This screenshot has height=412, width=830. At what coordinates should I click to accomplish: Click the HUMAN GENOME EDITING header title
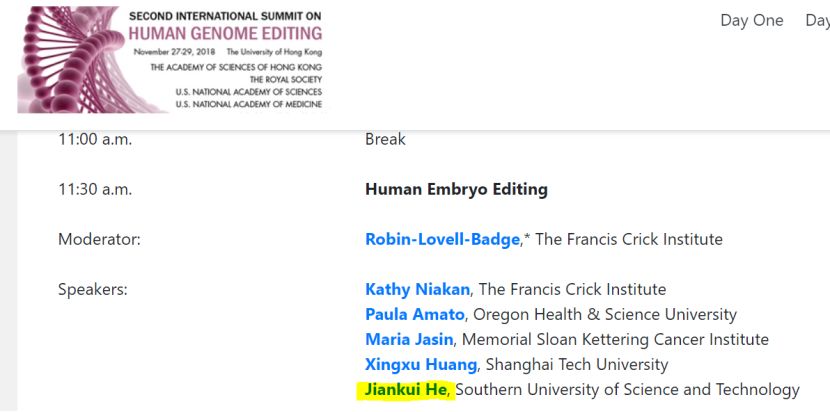pos(225,34)
